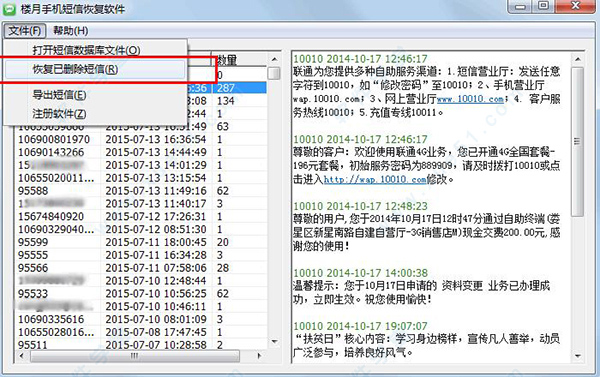Click the message pane vertical scrollbar thumb
The width and height of the screenshot is (600, 377).
pos(578,142)
